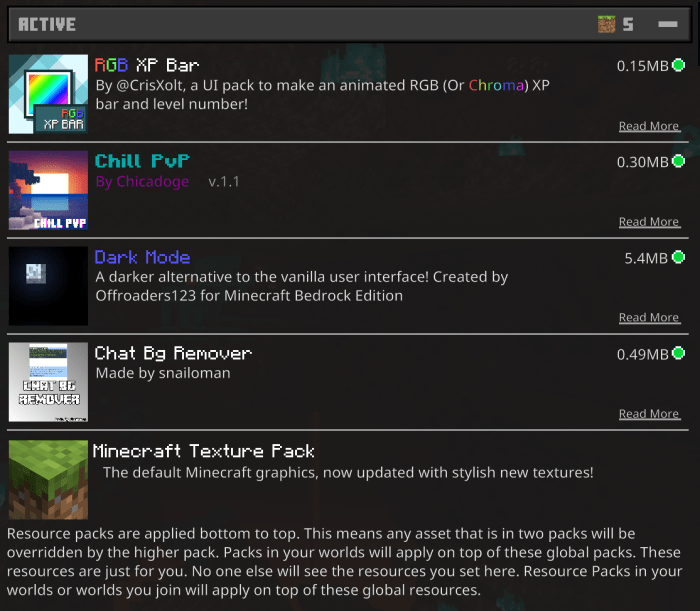The width and height of the screenshot is (700, 611).
Task: Click green status dot for Chill PvP
Action: (x=678, y=161)
